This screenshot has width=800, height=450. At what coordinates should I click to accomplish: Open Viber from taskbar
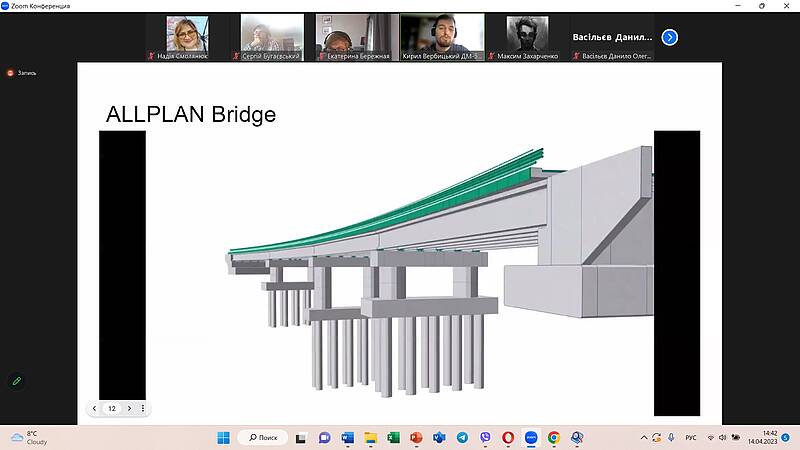point(485,438)
